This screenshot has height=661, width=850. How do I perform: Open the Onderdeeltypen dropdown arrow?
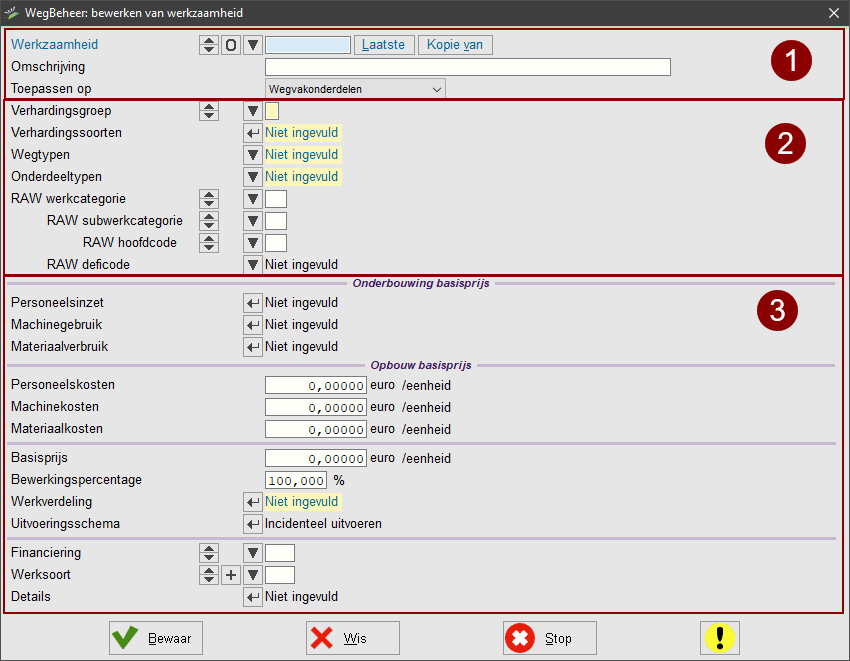click(x=253, y=177)
